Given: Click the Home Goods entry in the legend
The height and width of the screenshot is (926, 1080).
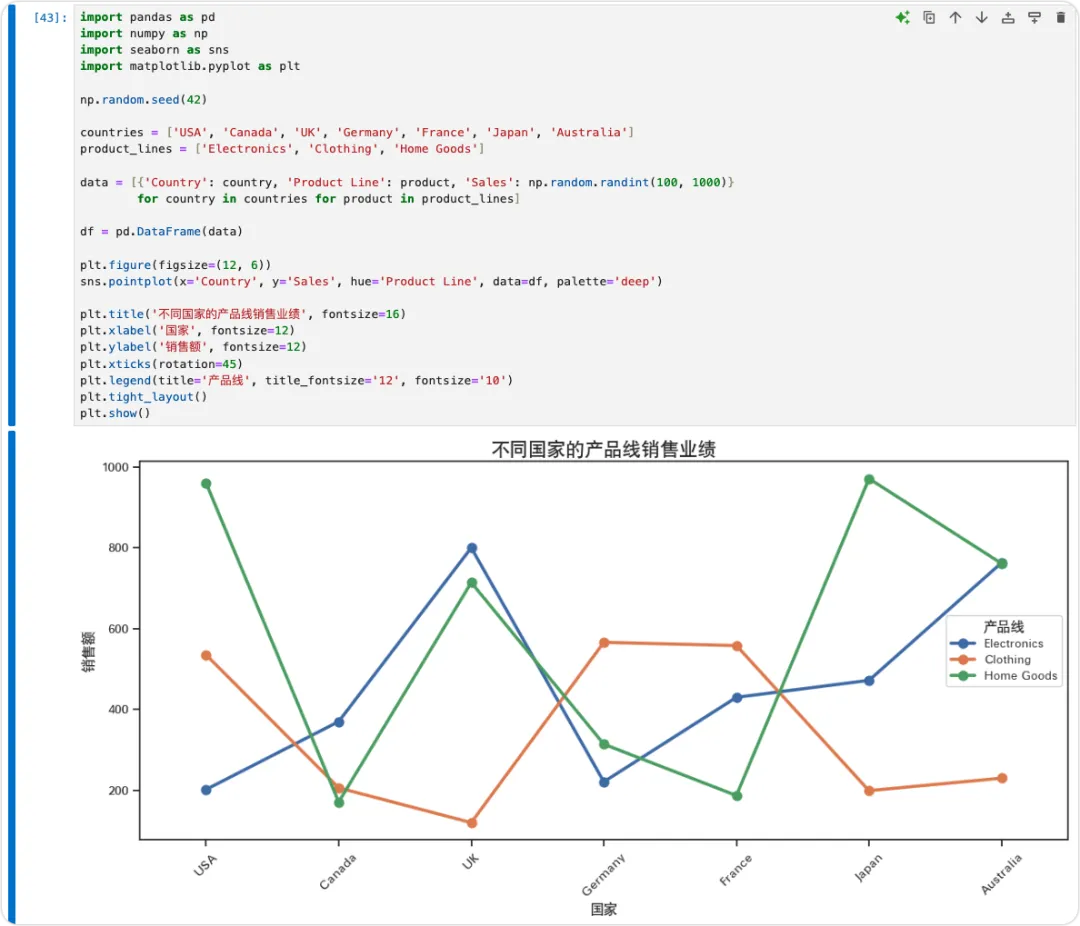Looking at the screenshot, I should pos(1004,676).
